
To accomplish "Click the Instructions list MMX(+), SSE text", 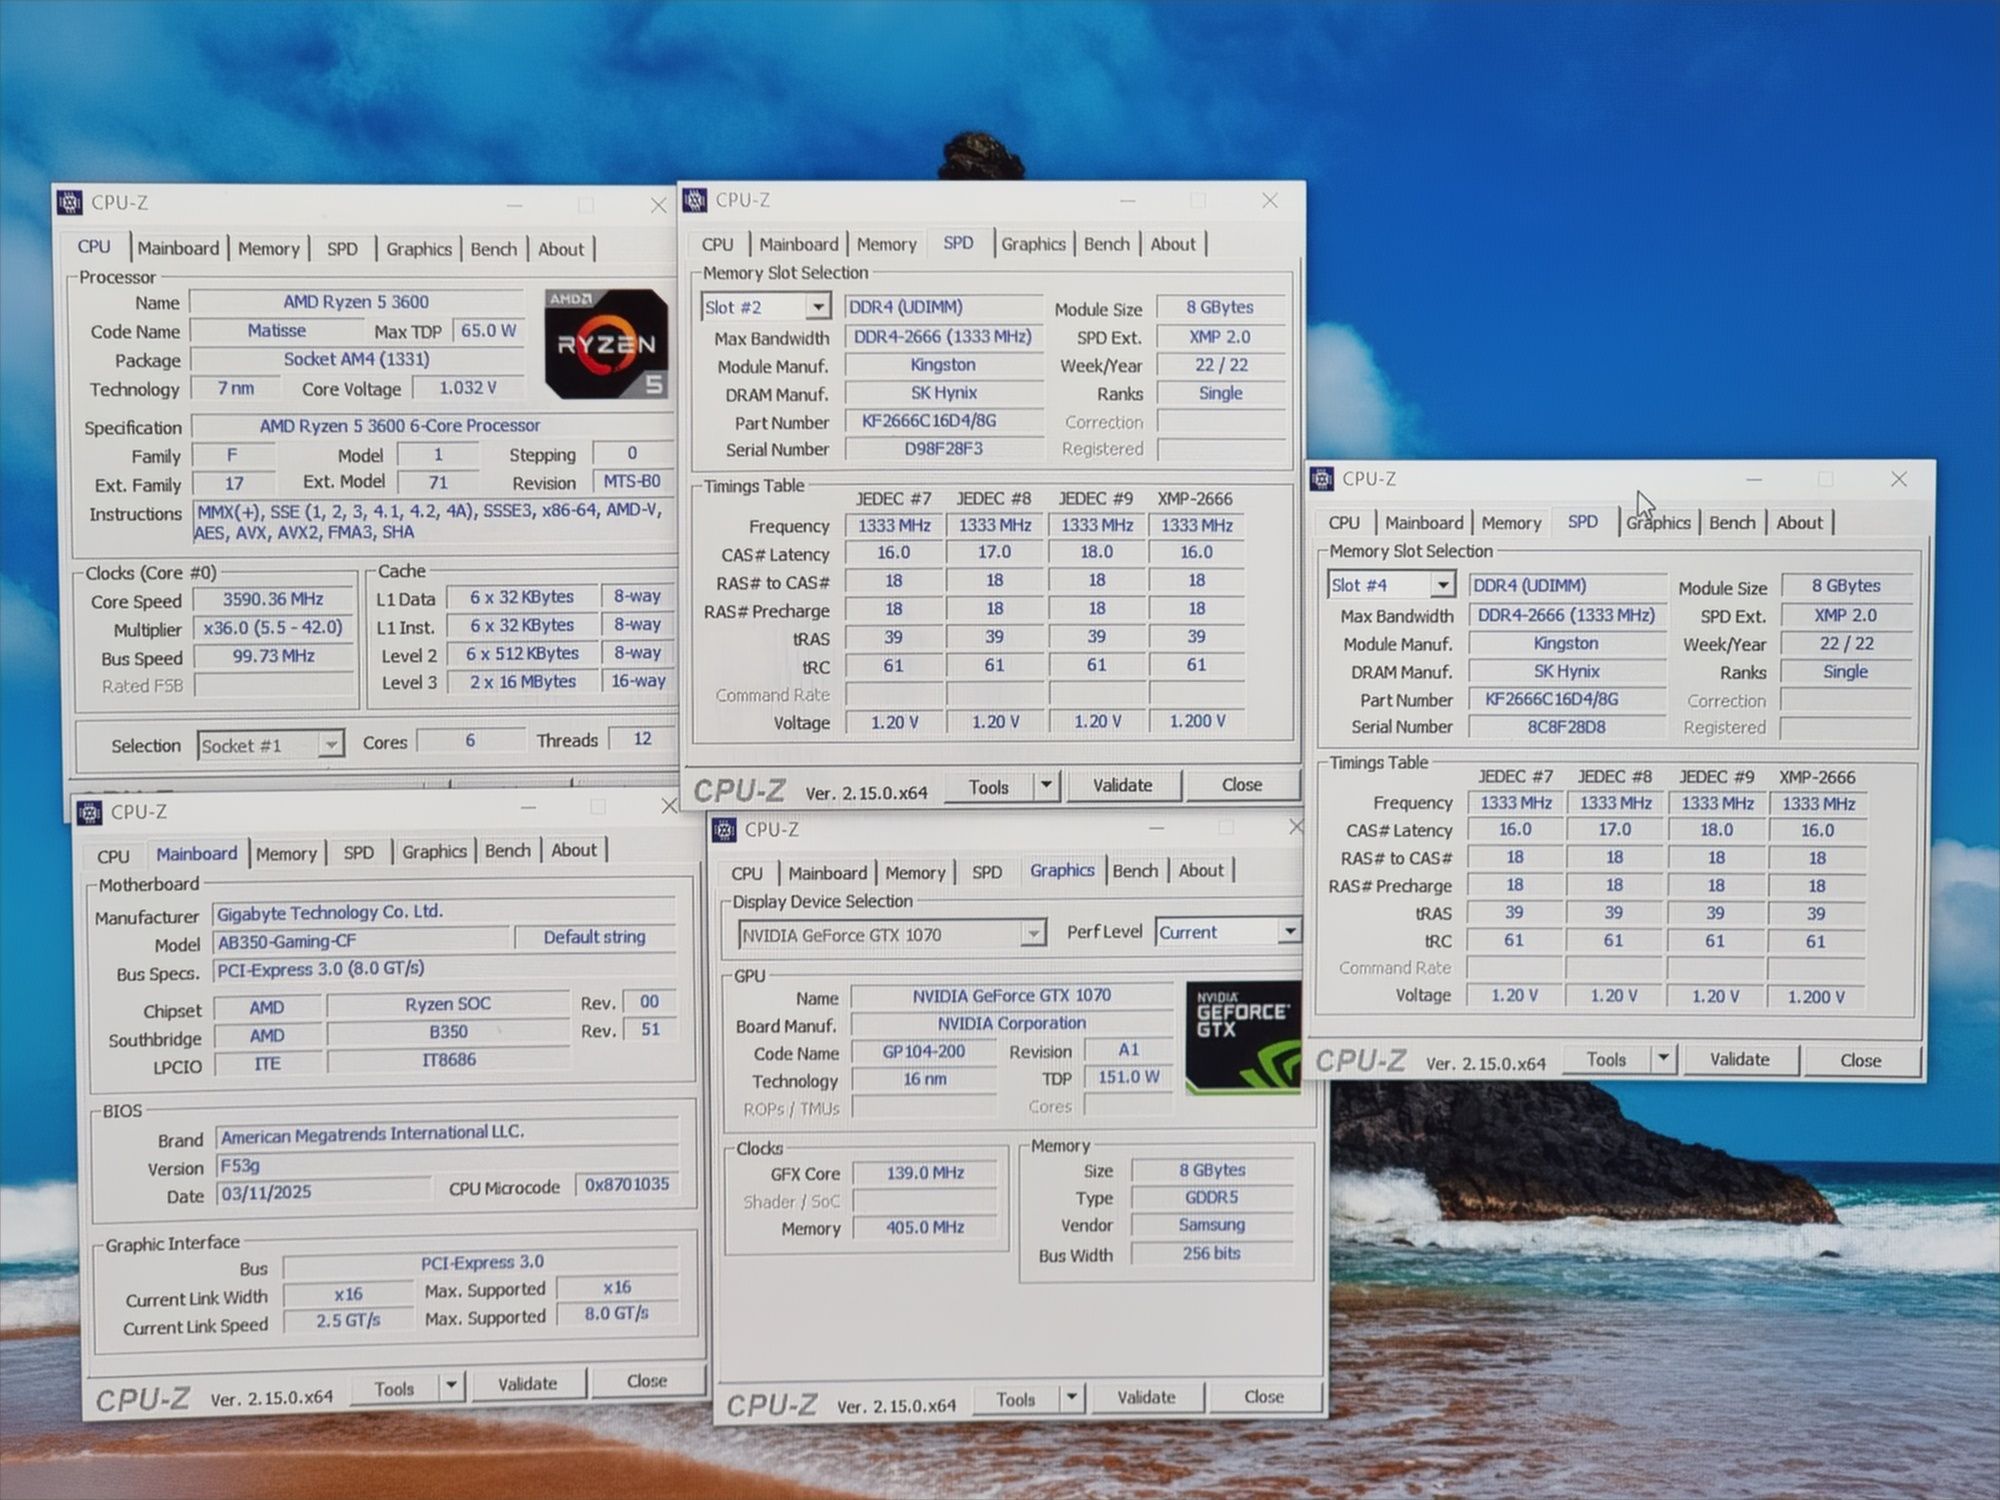I will [x=432, y=521].
